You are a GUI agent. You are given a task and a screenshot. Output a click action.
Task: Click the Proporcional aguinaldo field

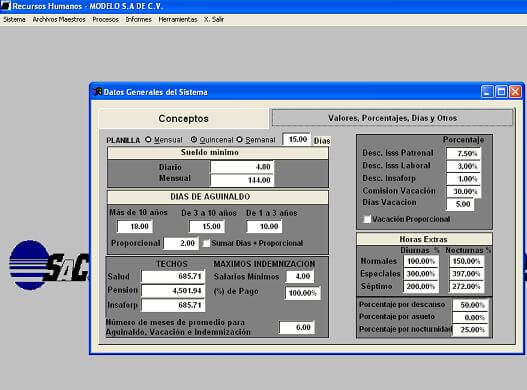181,243
